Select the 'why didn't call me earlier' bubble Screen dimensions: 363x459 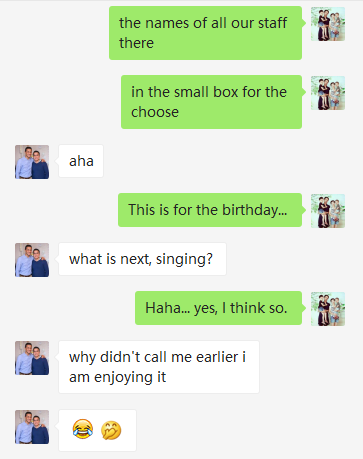pos(159,367)
